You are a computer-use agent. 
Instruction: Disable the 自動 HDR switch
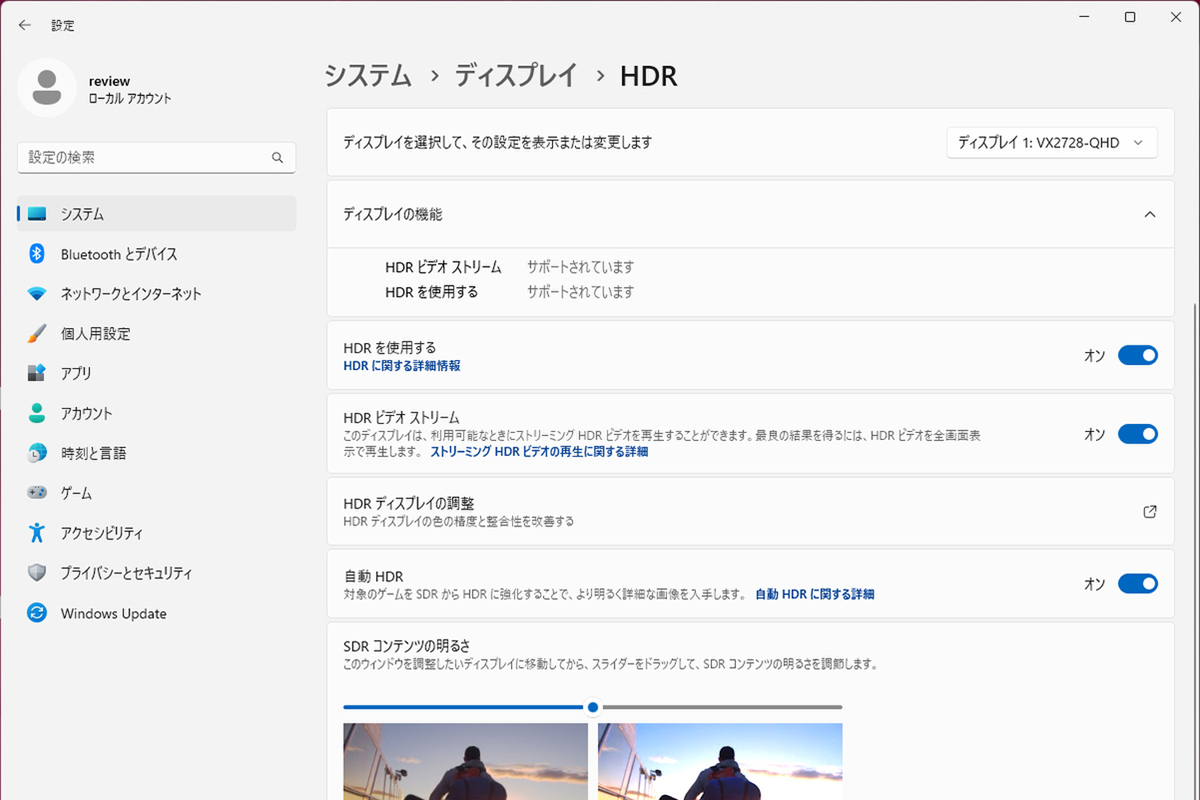coord(1137,584)
